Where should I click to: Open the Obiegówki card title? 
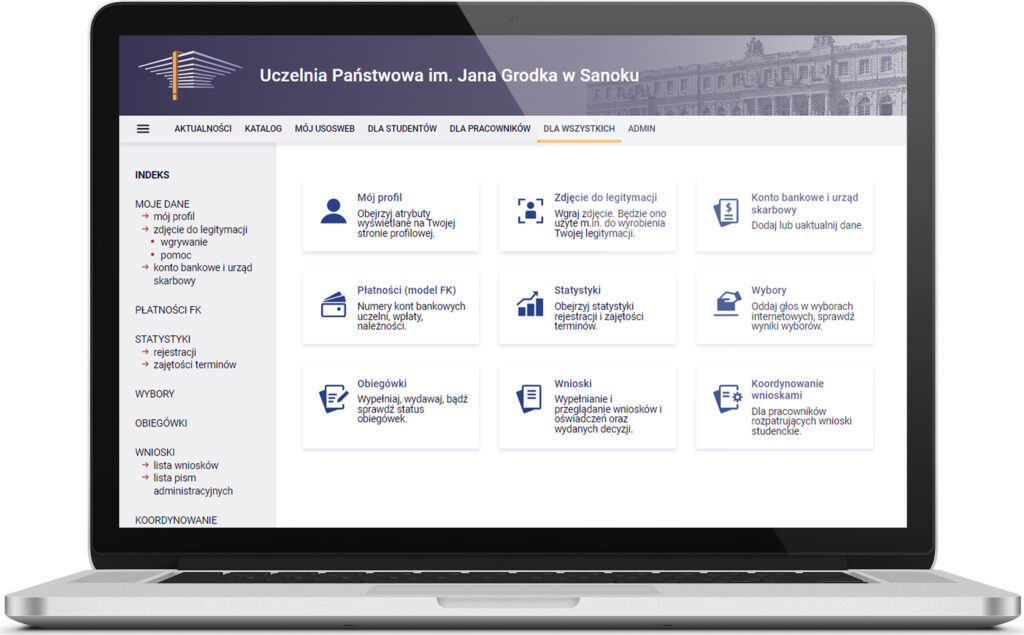382,383
